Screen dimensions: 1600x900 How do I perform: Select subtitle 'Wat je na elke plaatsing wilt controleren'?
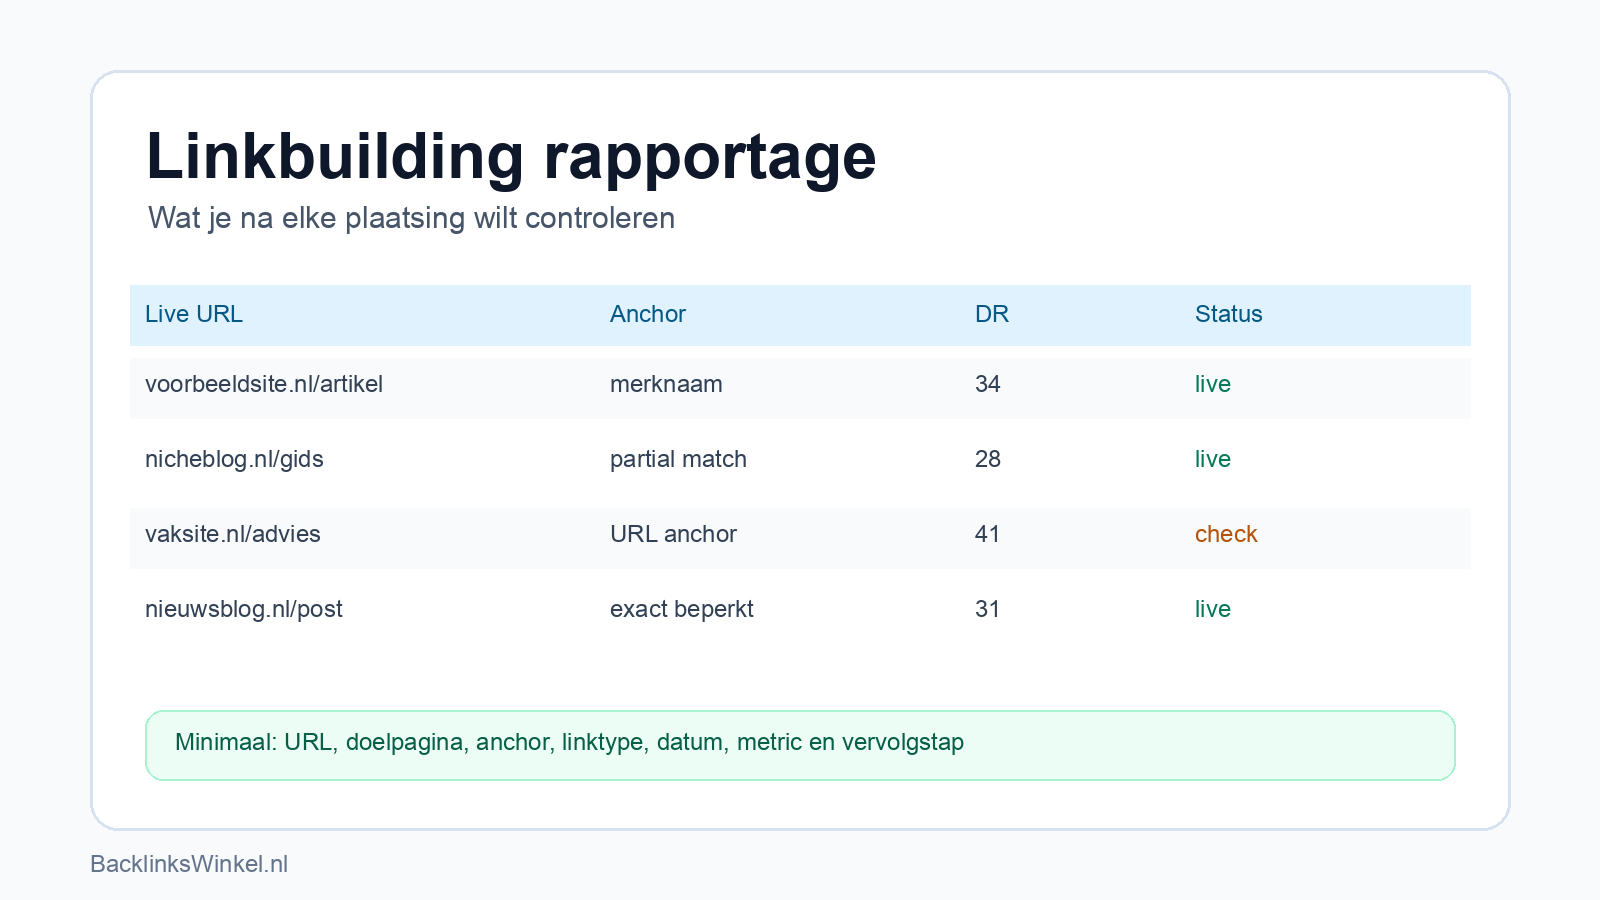pos(411,218)
